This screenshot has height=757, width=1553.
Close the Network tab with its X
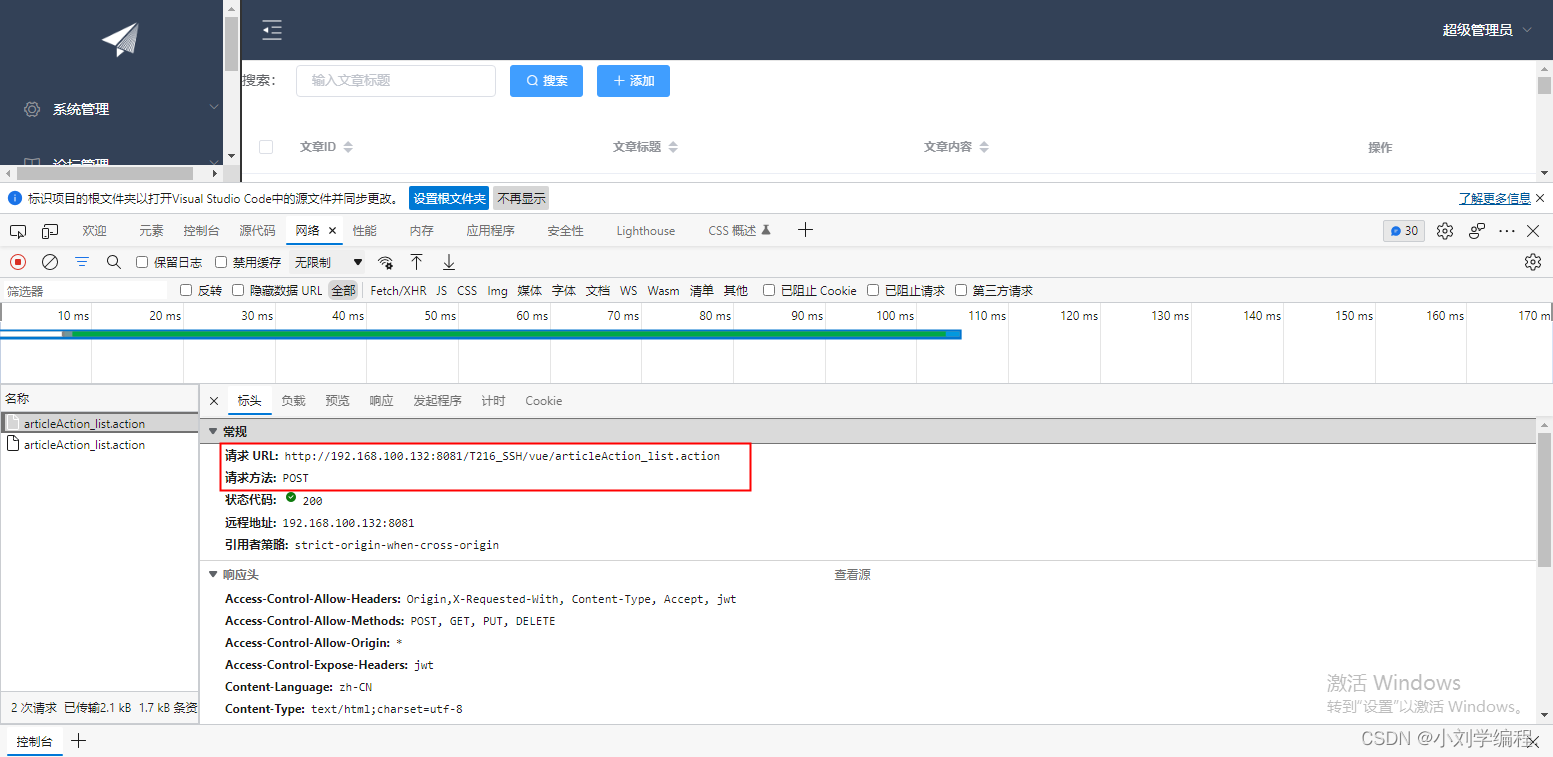point(332,231)
